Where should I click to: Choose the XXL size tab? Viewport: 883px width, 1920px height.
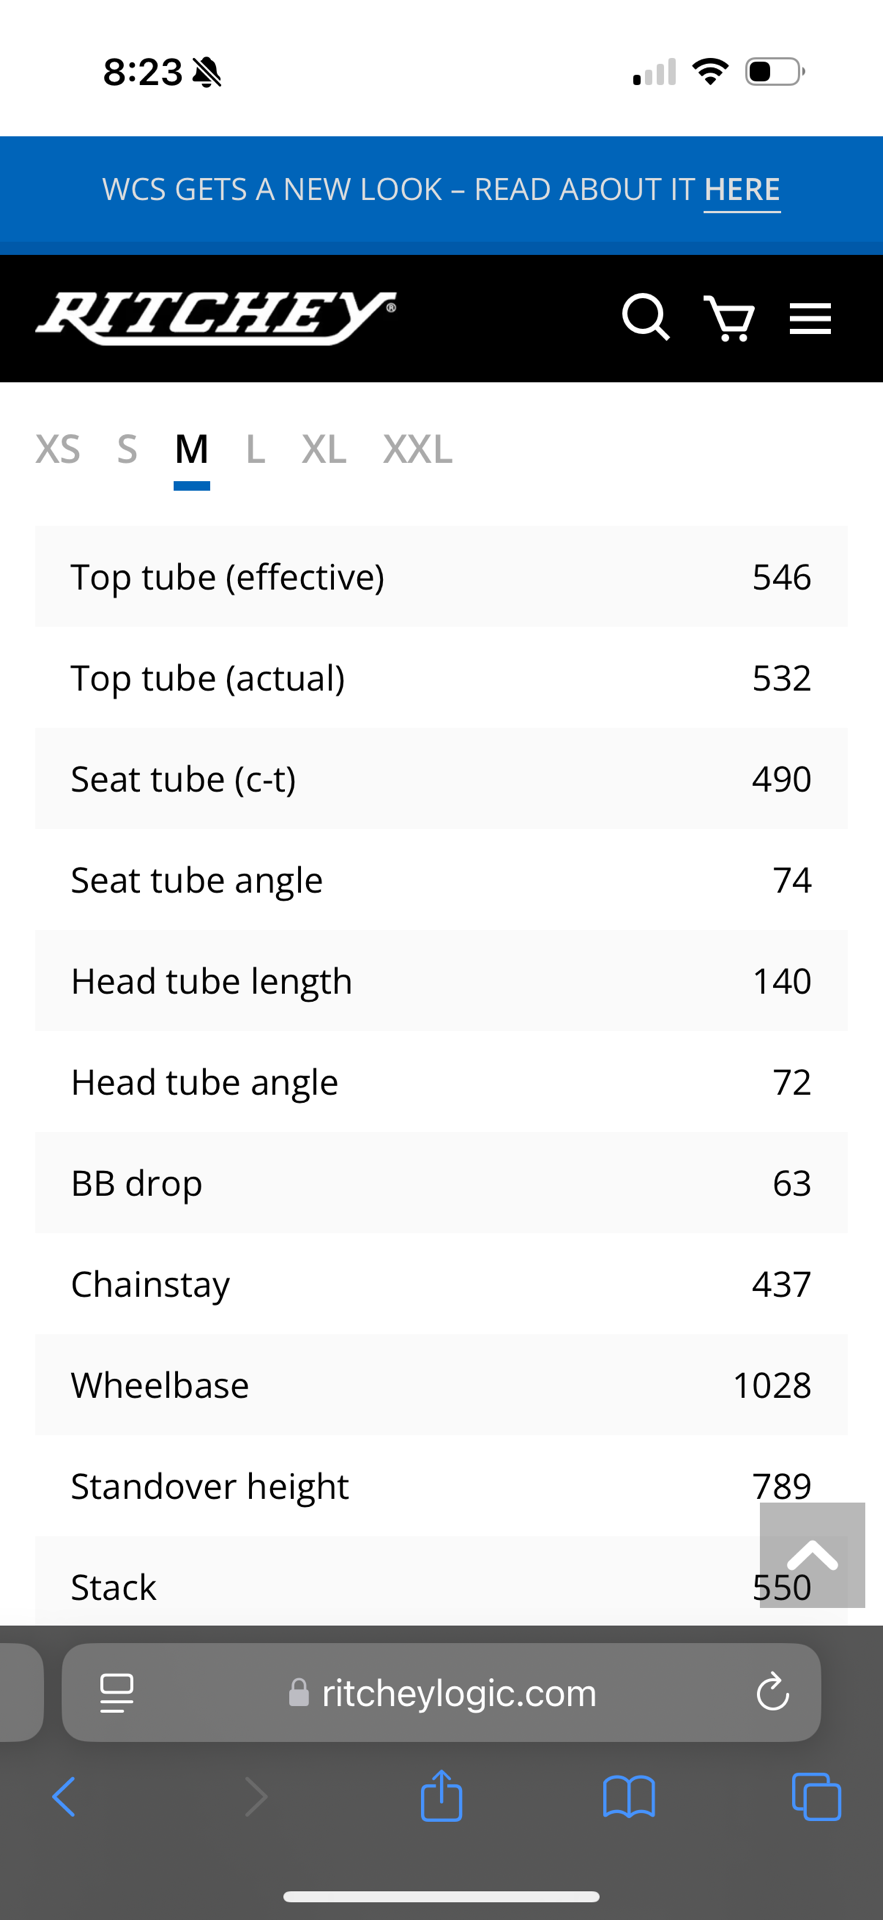[417, 450]
